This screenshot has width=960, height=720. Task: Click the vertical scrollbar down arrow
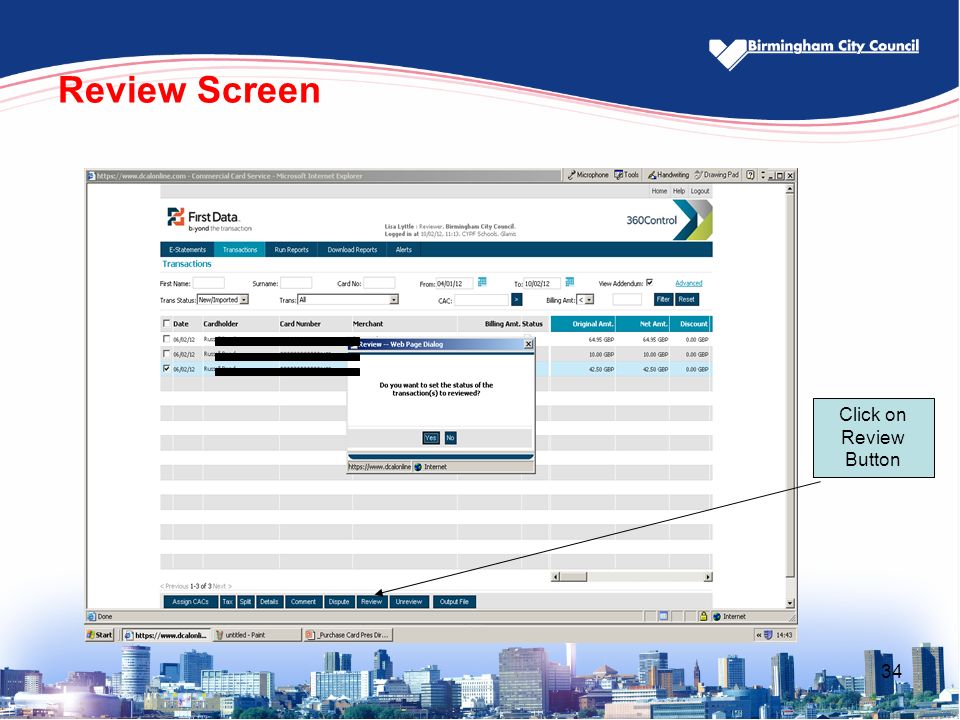coord(790,603)
